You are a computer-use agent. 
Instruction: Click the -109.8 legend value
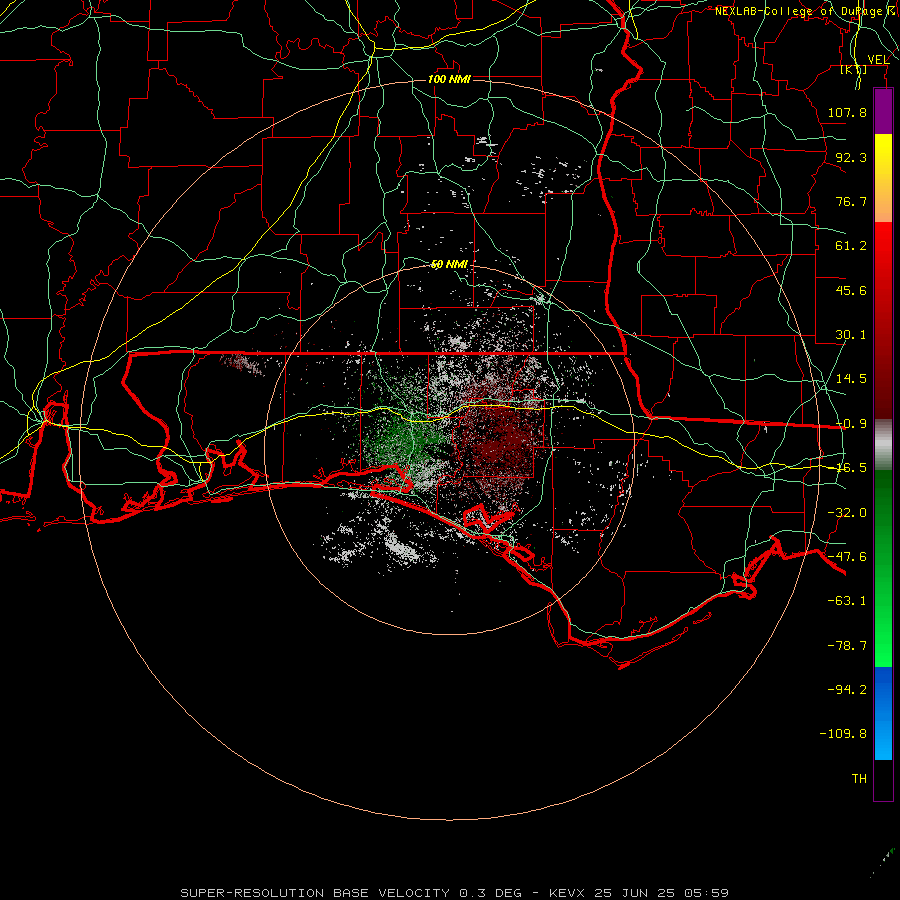[x=843, y=734]
